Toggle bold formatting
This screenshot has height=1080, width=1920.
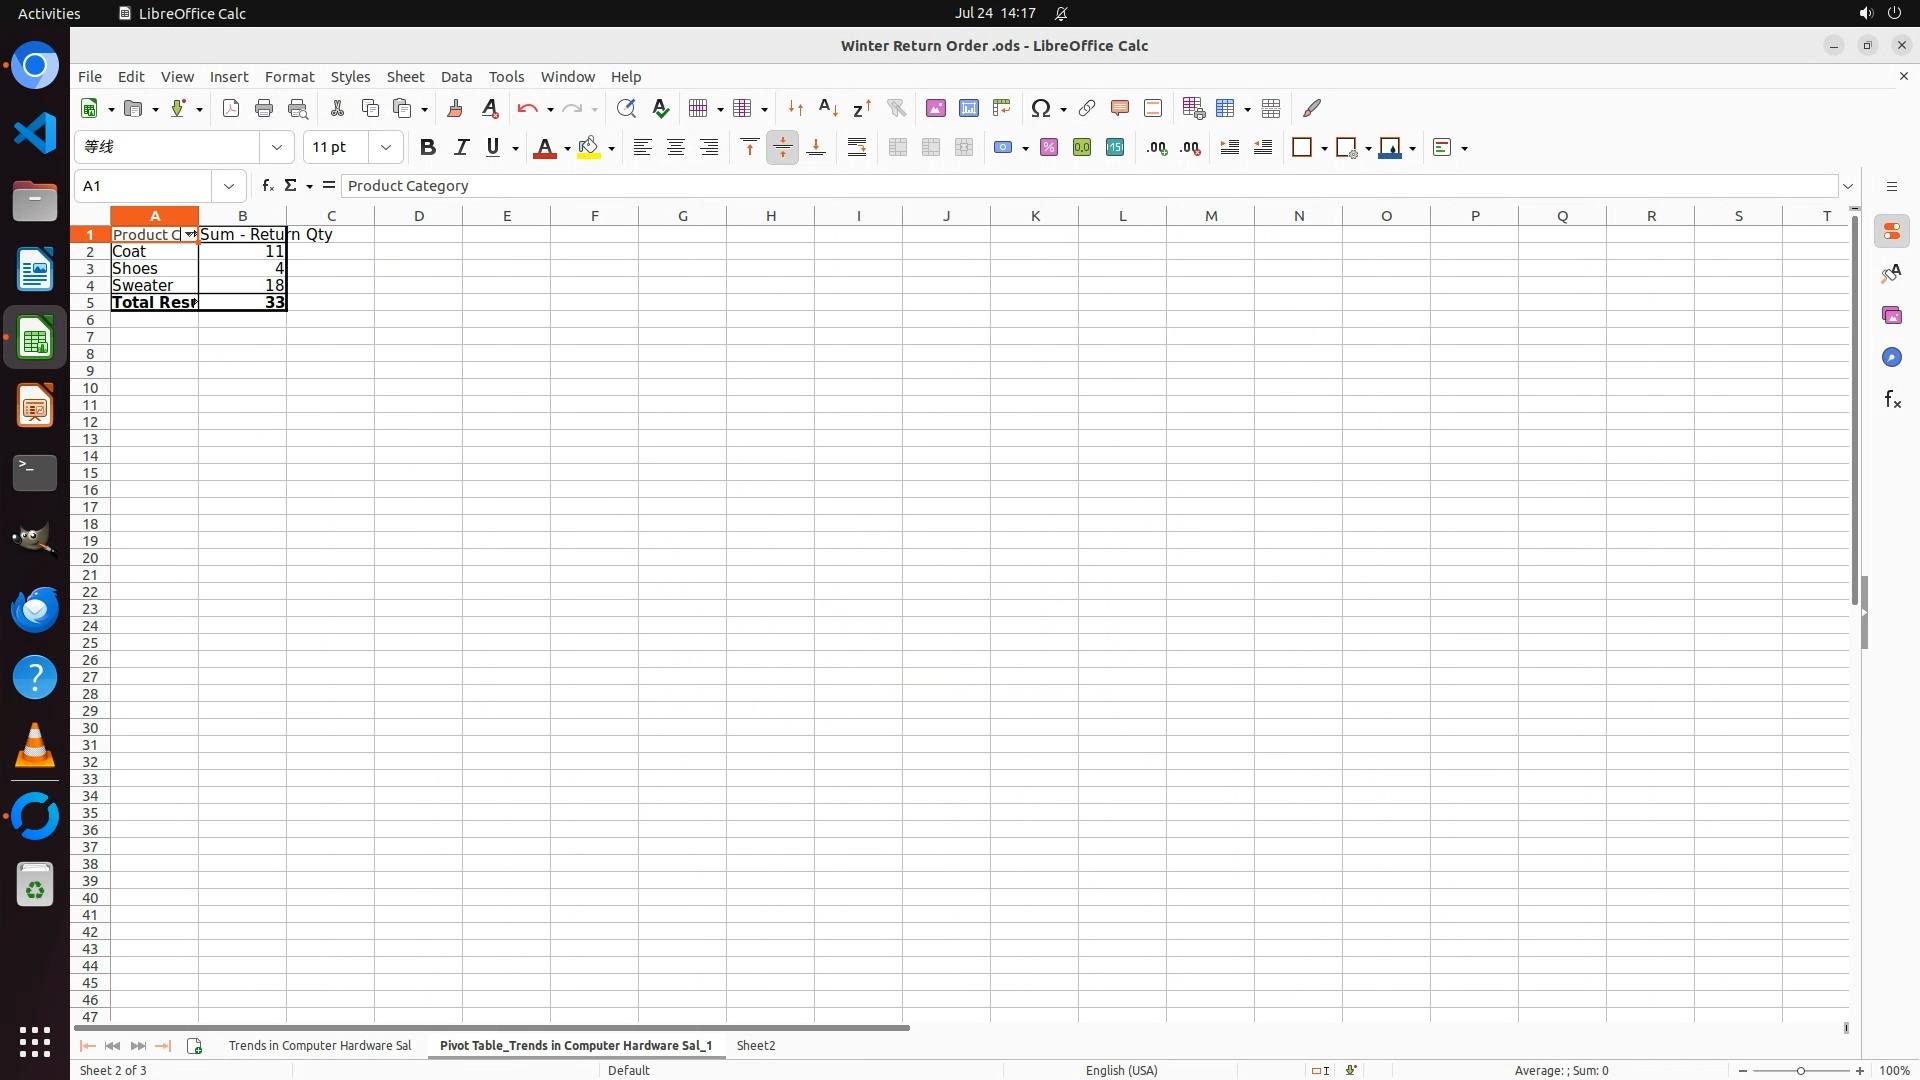click(428, 148)
